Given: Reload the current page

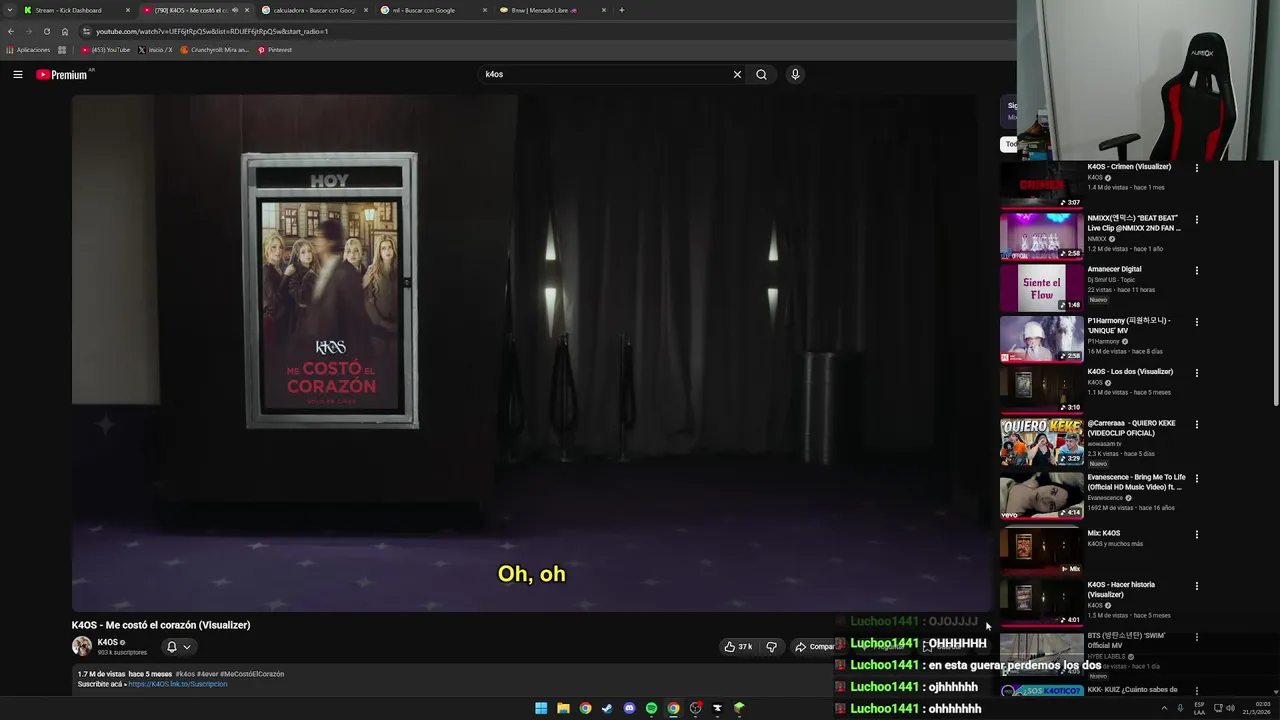Looking at the screenshot, I should coord(46,31).
